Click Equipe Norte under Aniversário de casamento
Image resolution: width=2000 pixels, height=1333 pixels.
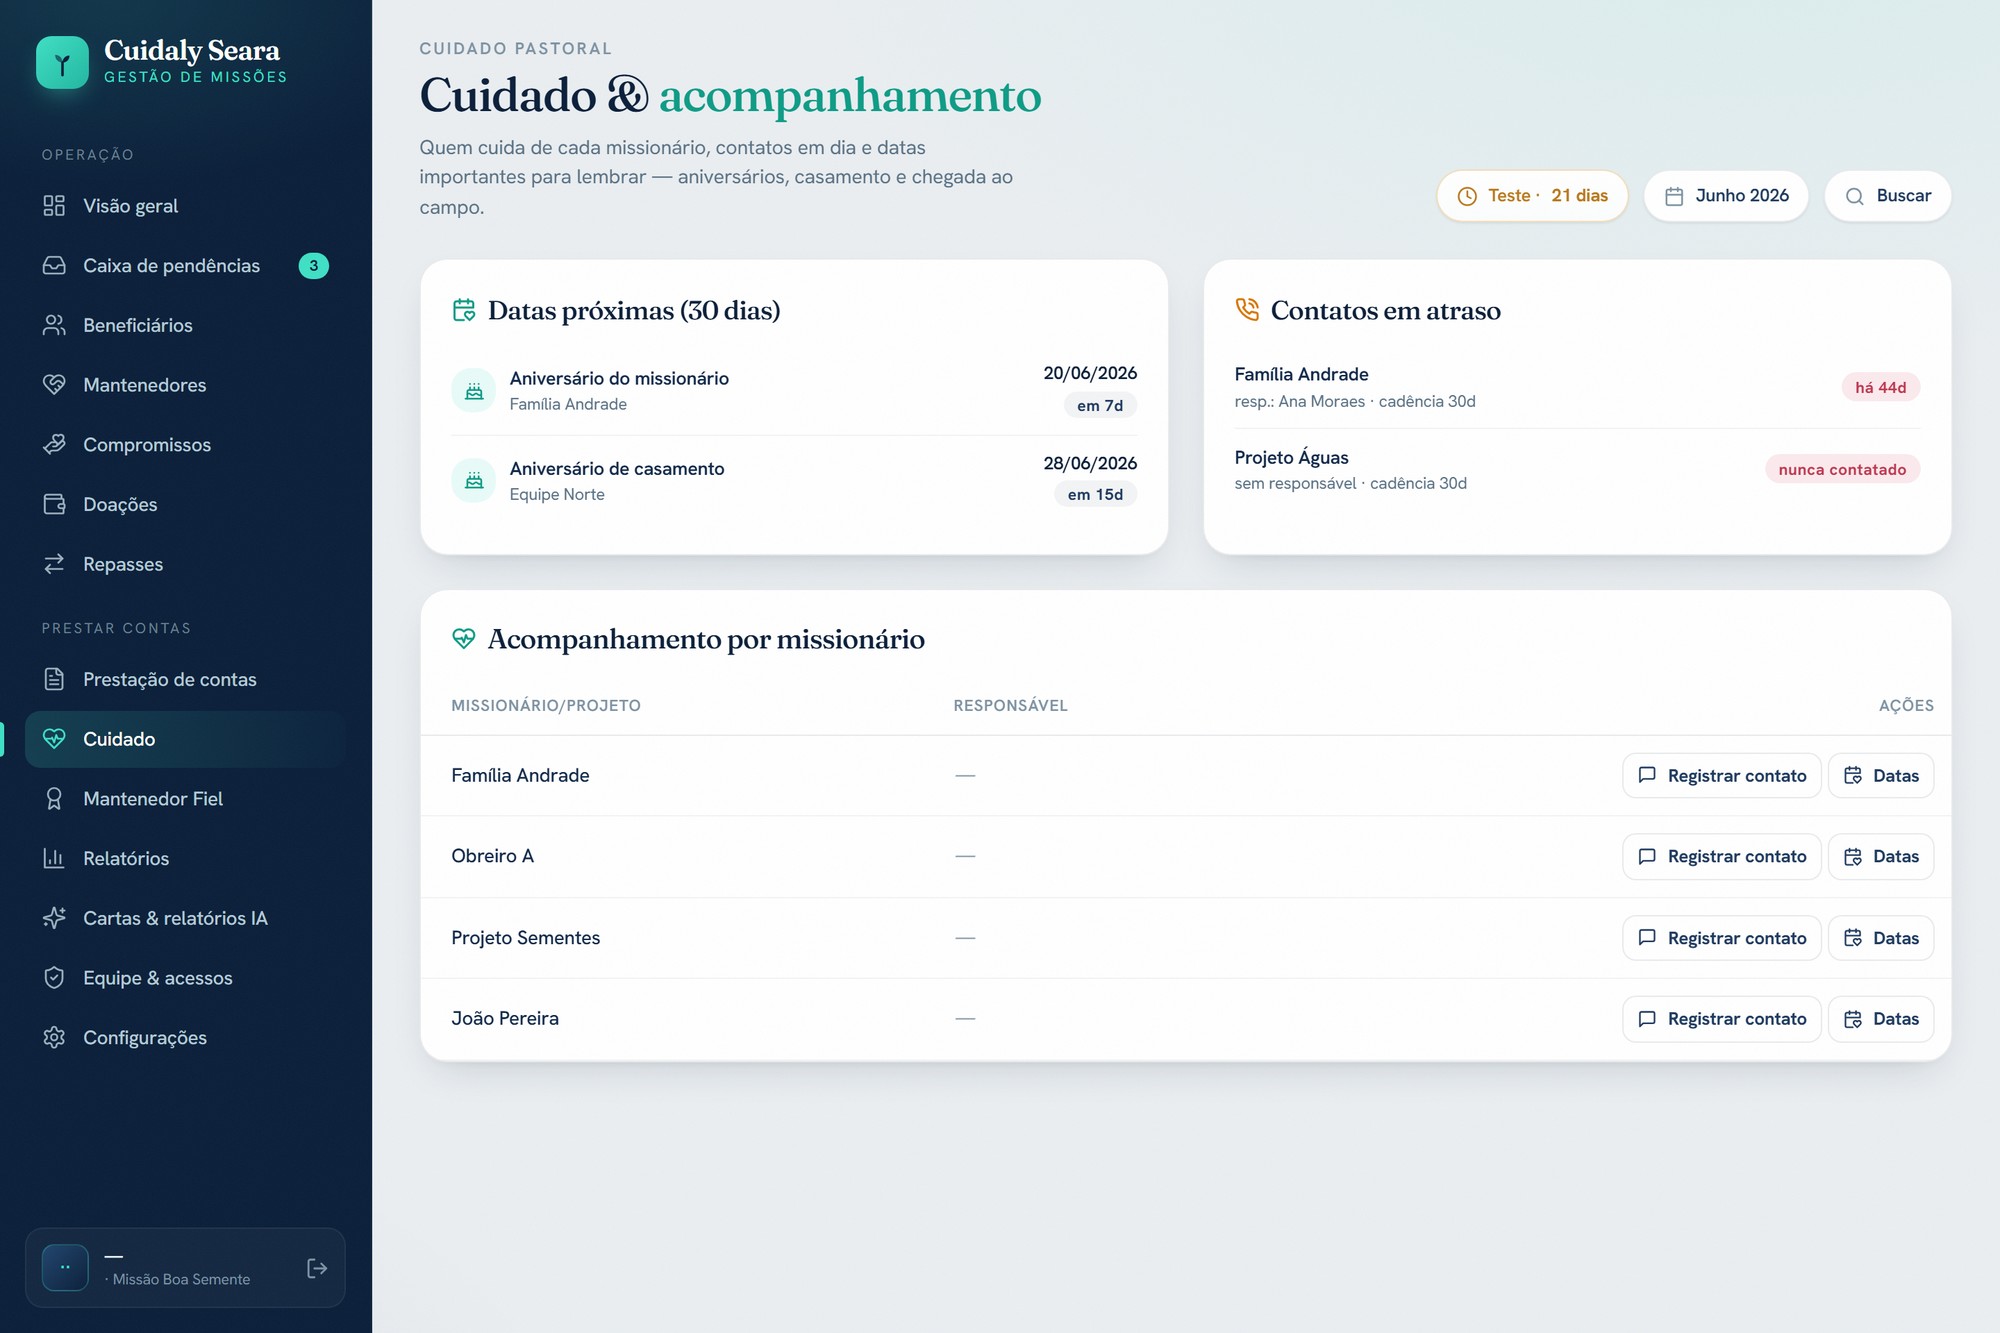[x=557, y=495]
